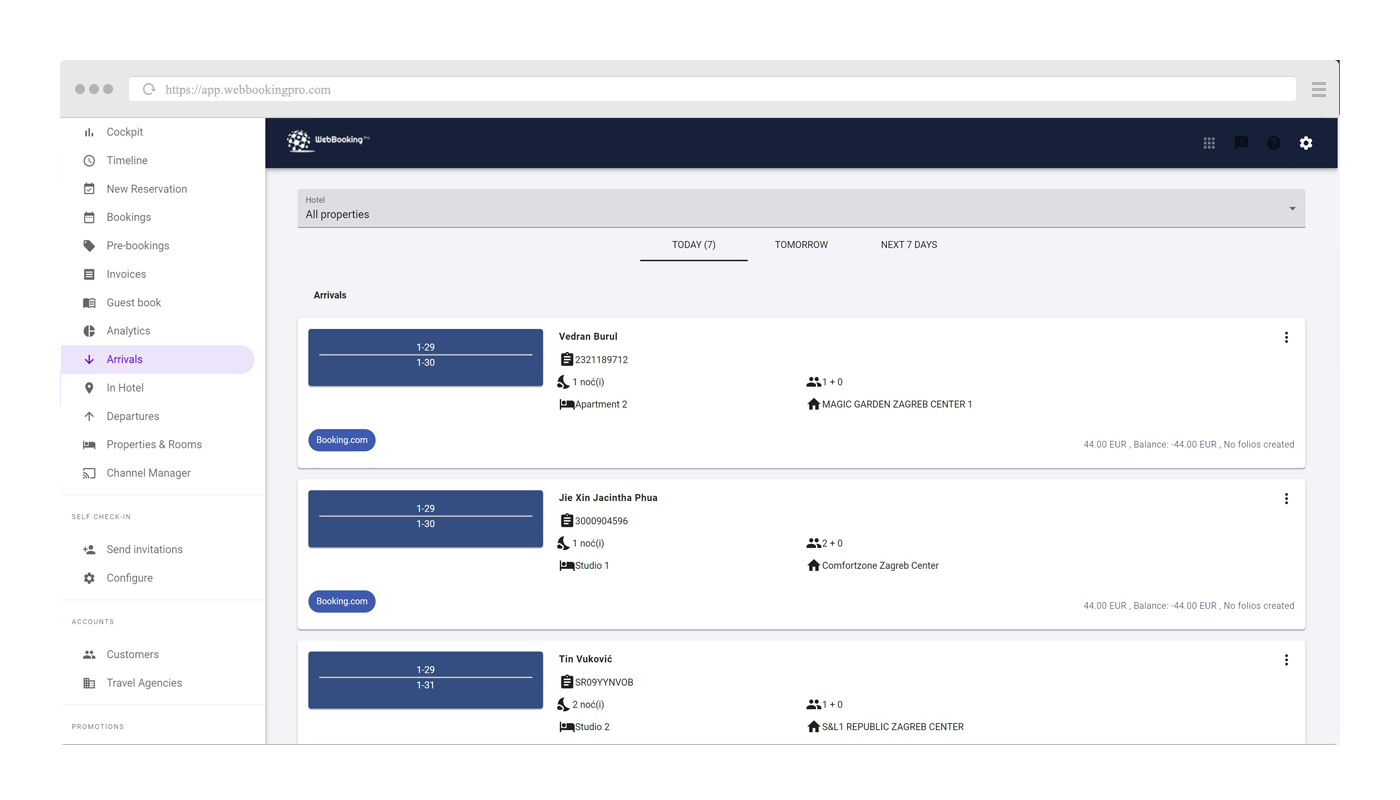The image size is (1400, 800).
Task: Open the Cockpit sidebar item
Action: click(125, 132)
